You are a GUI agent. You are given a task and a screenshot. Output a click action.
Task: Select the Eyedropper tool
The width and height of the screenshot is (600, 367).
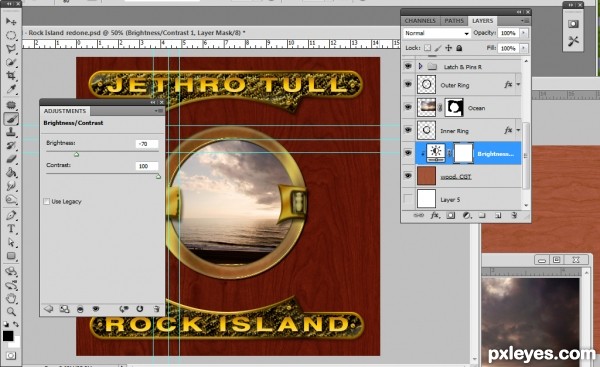click(11, 89)
